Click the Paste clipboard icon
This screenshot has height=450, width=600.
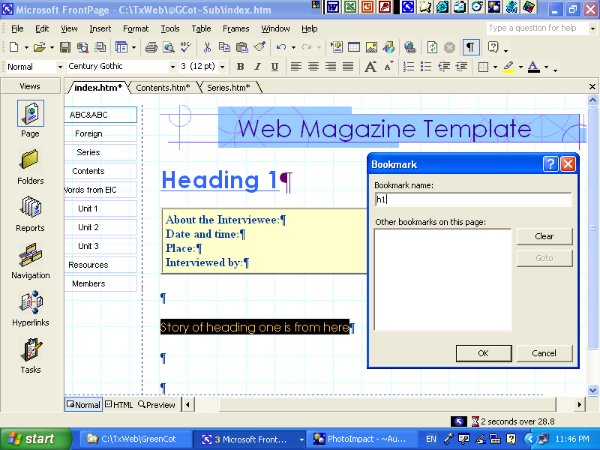pyautogui.click(x=242, y=47)
